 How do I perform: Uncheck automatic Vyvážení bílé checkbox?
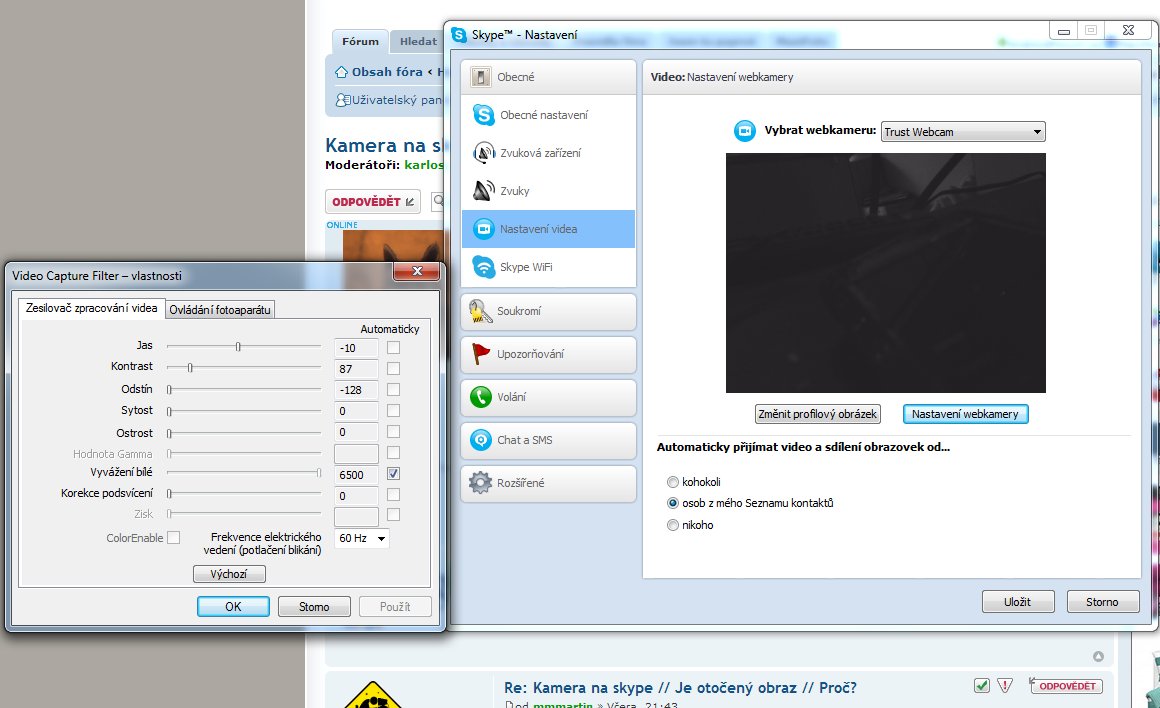(x=394, y=473)
